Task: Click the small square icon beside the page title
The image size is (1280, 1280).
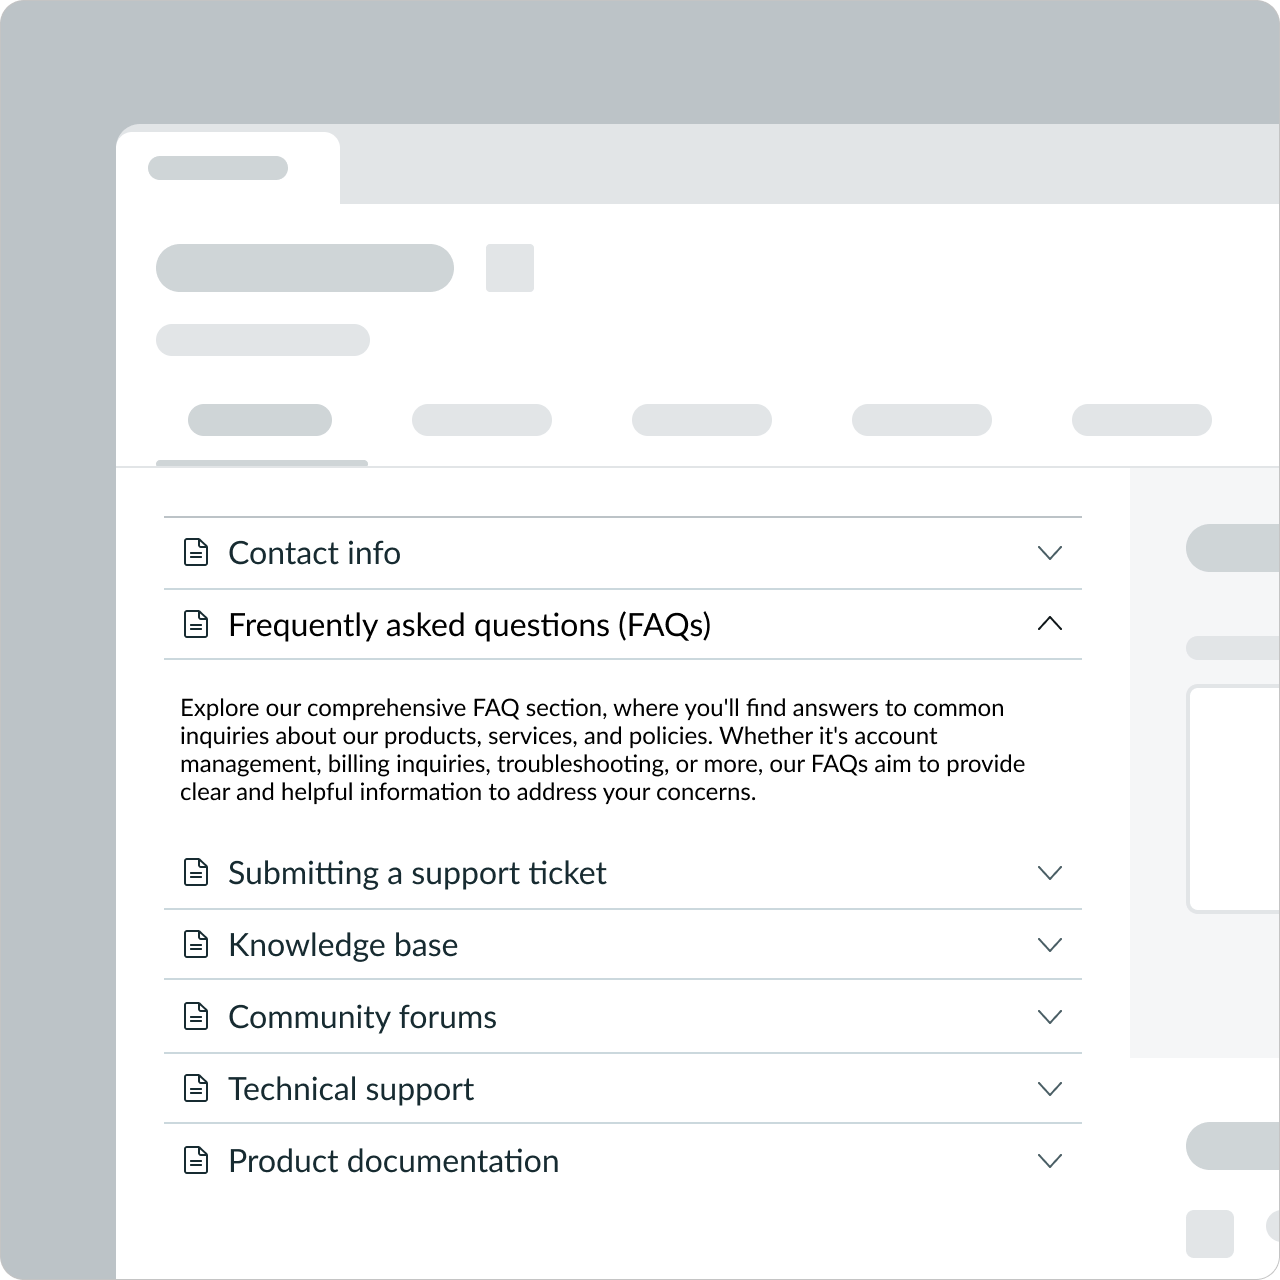Action: point(509,268)
